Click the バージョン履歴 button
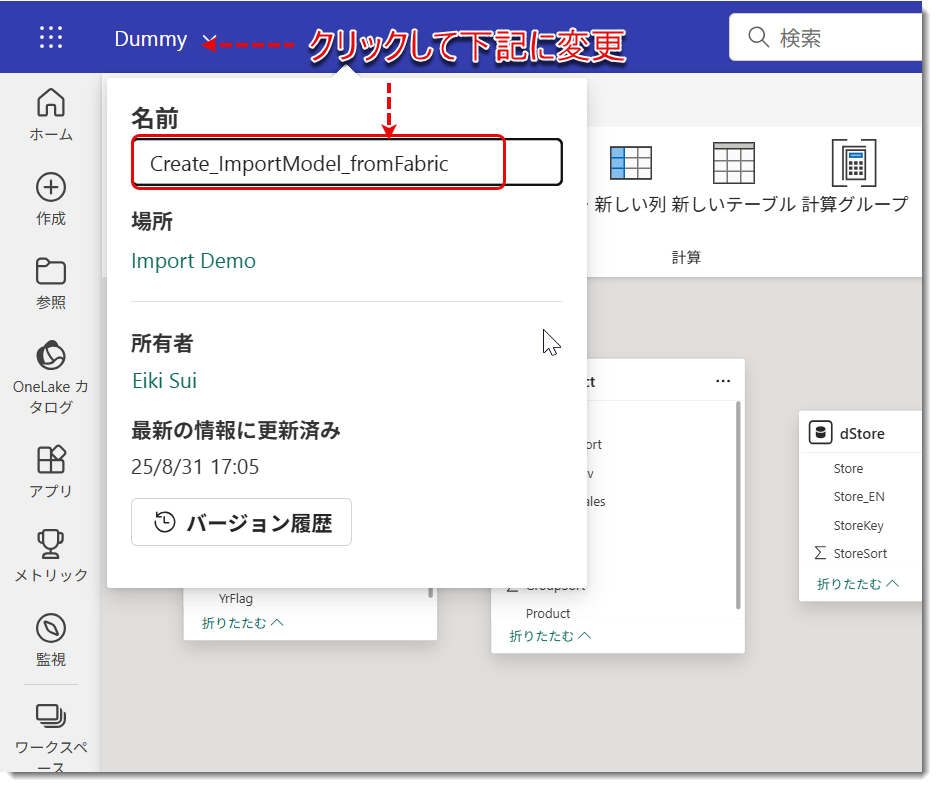The image size is (937, 787). 241,522
